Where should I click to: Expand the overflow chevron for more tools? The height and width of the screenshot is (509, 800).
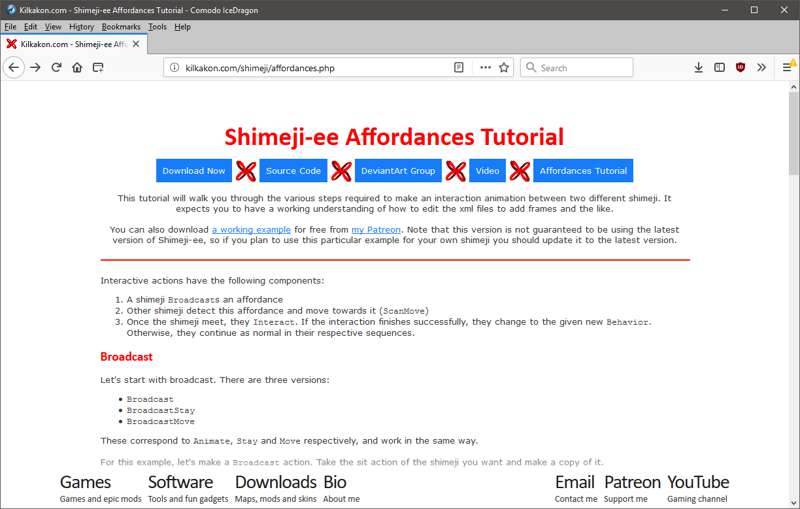(761, 67)
